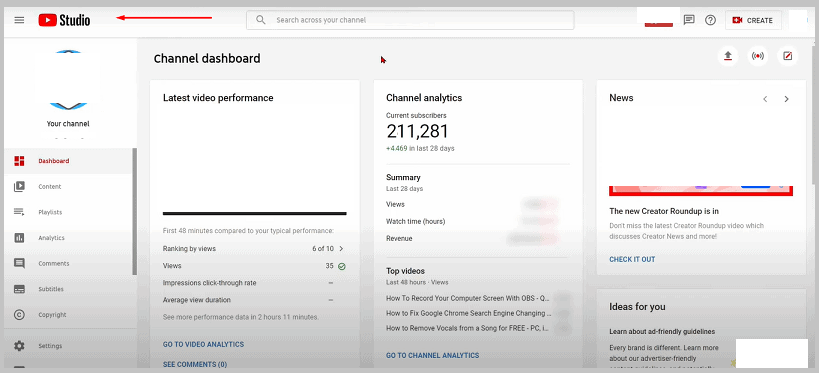Click the Ranking by views row text

coord(189,249)
